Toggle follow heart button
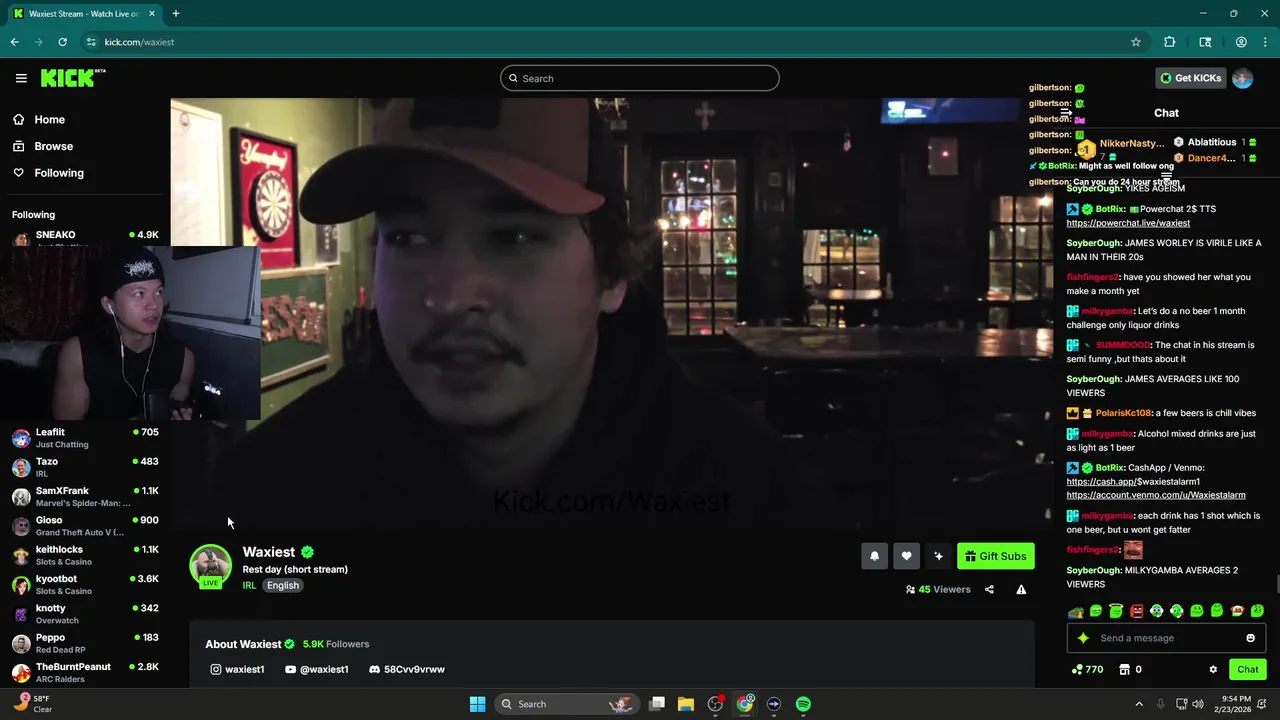 coord(906,557)
